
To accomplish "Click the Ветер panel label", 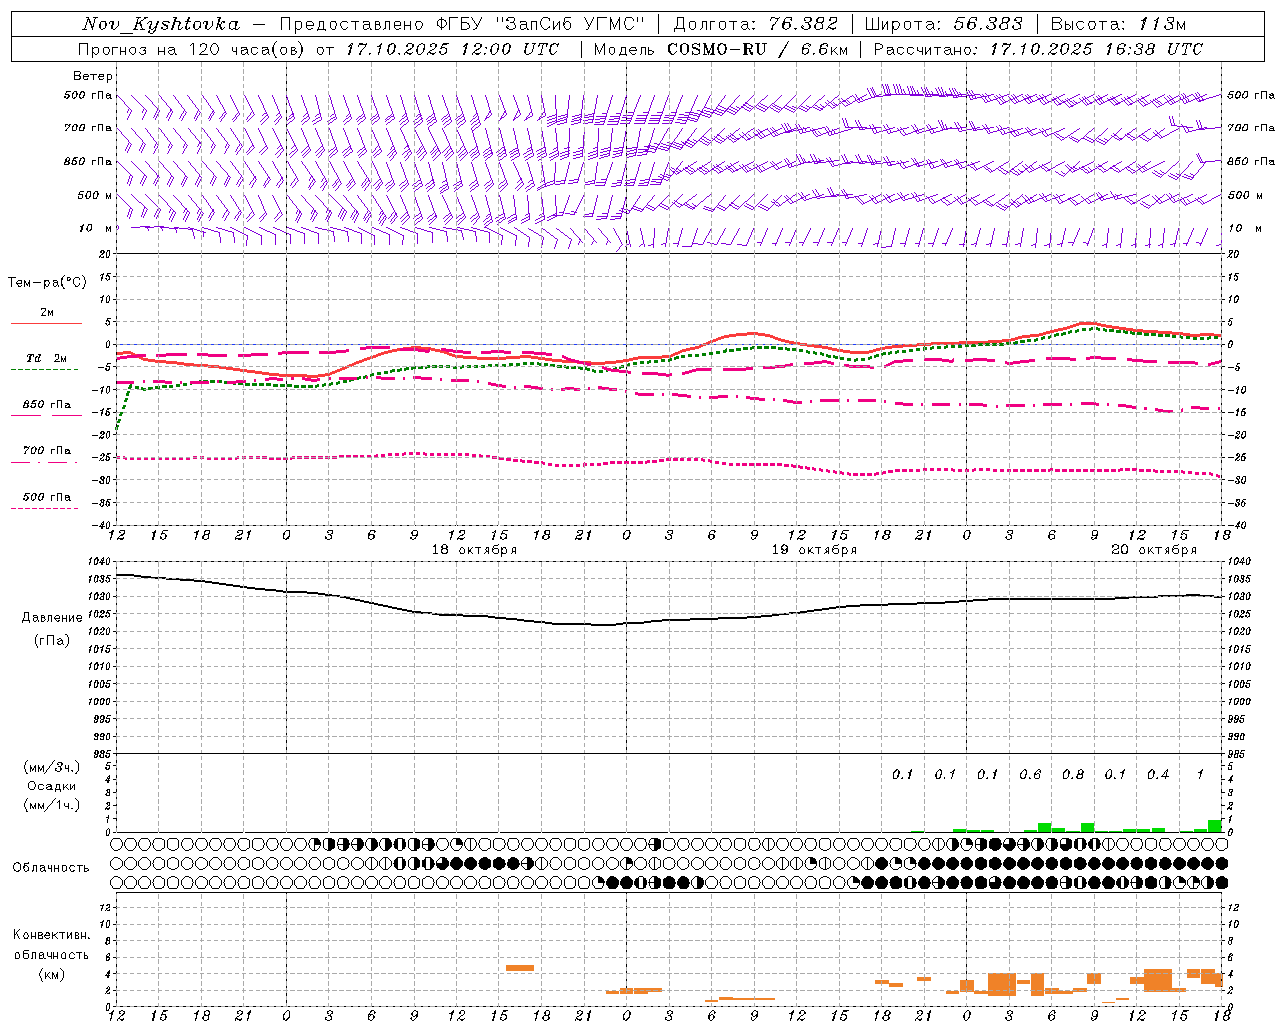I will tap(93, 76).
